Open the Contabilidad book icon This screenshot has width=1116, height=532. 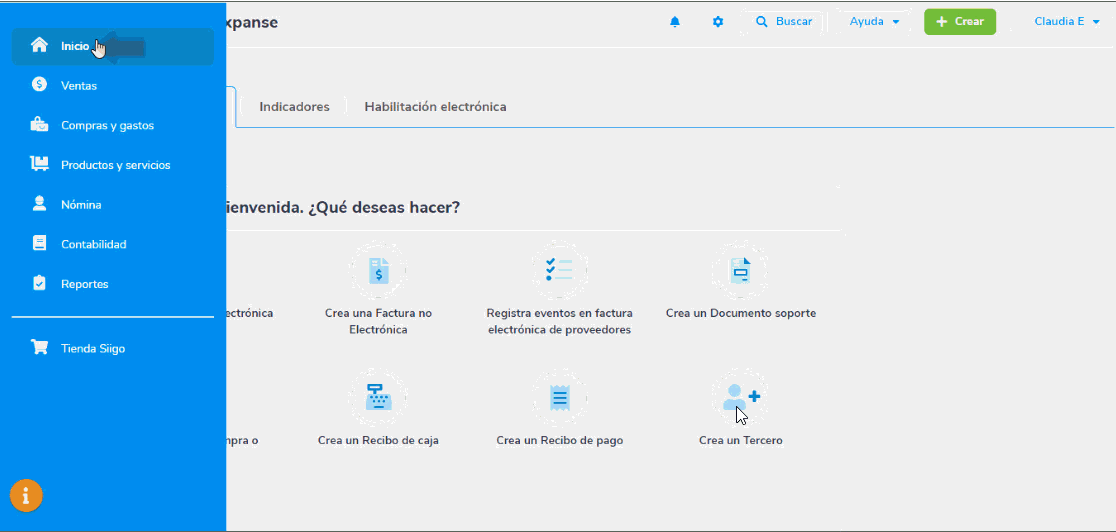[x=39, y=243]
